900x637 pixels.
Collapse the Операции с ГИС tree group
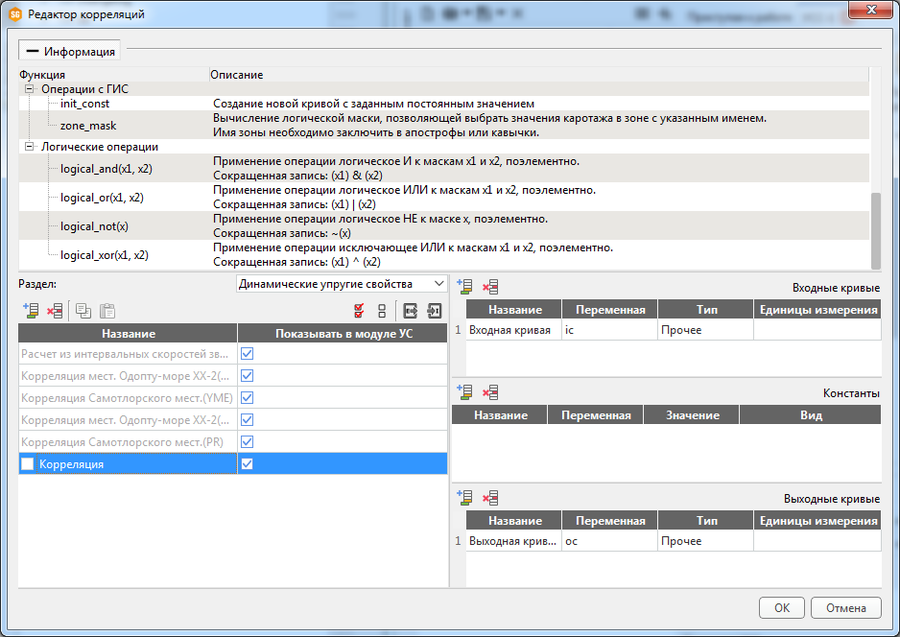tap(30, 89)
